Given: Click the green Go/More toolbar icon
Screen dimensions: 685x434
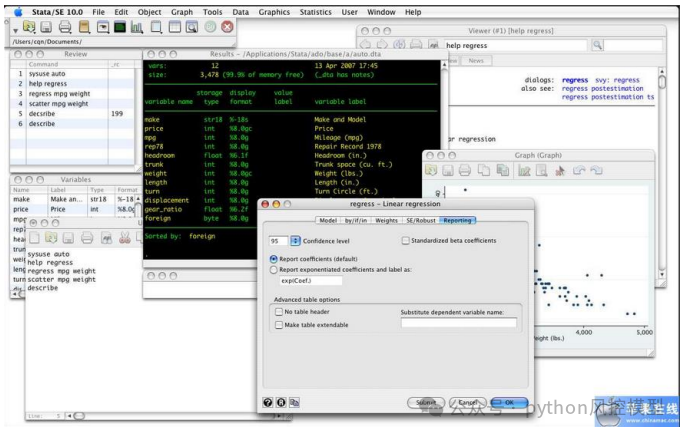Looking at the screenshot, I should pyautogui.click(x=210, y=27).
